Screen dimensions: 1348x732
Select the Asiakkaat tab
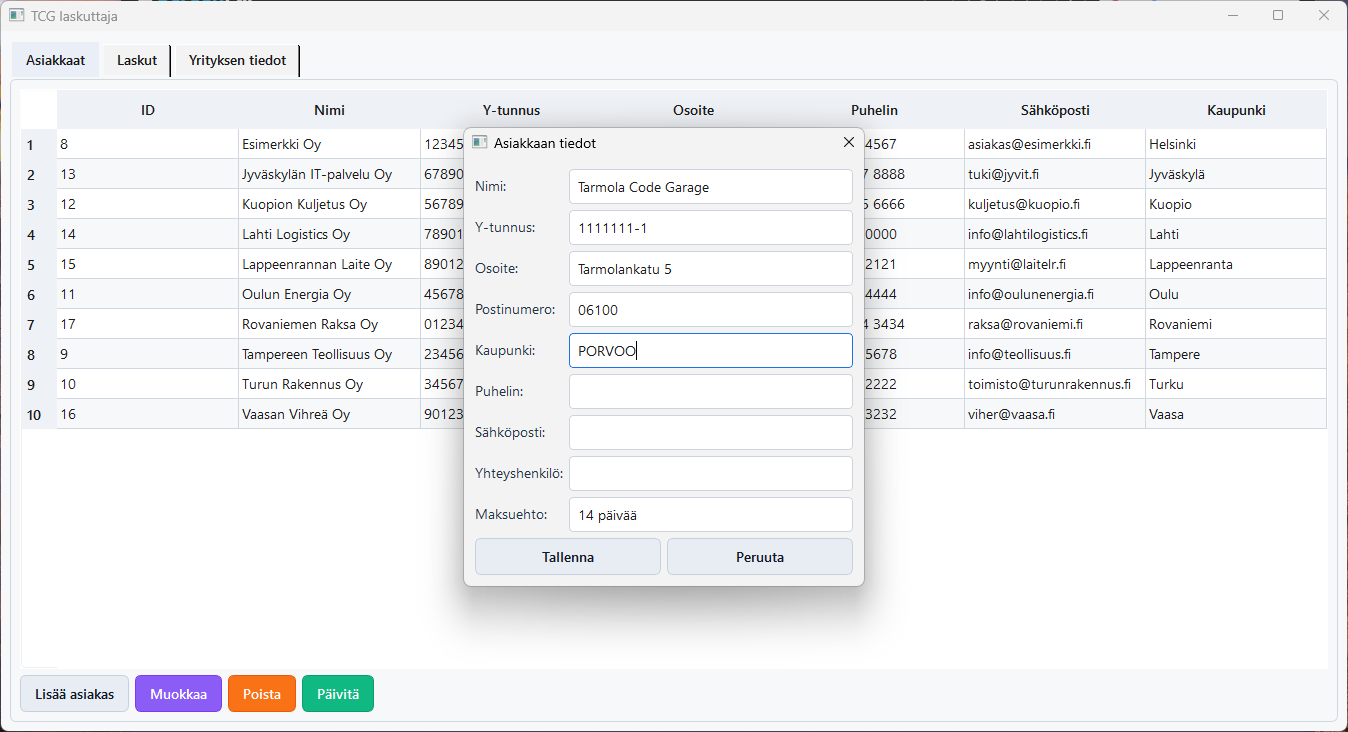55,61
